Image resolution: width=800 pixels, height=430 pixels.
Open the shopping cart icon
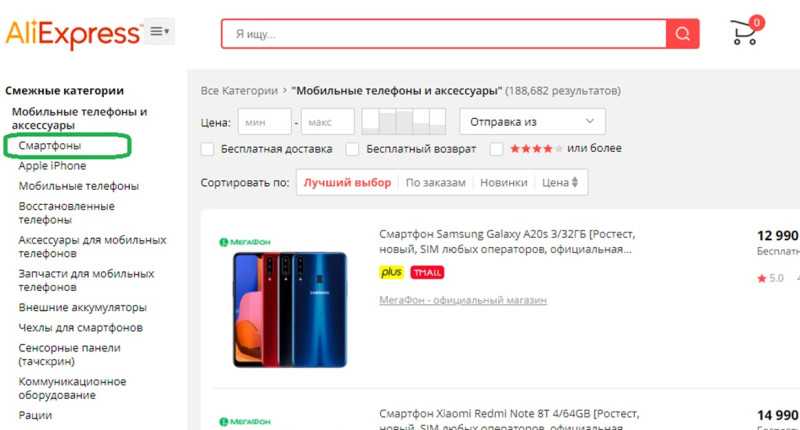tap(746, 31)
